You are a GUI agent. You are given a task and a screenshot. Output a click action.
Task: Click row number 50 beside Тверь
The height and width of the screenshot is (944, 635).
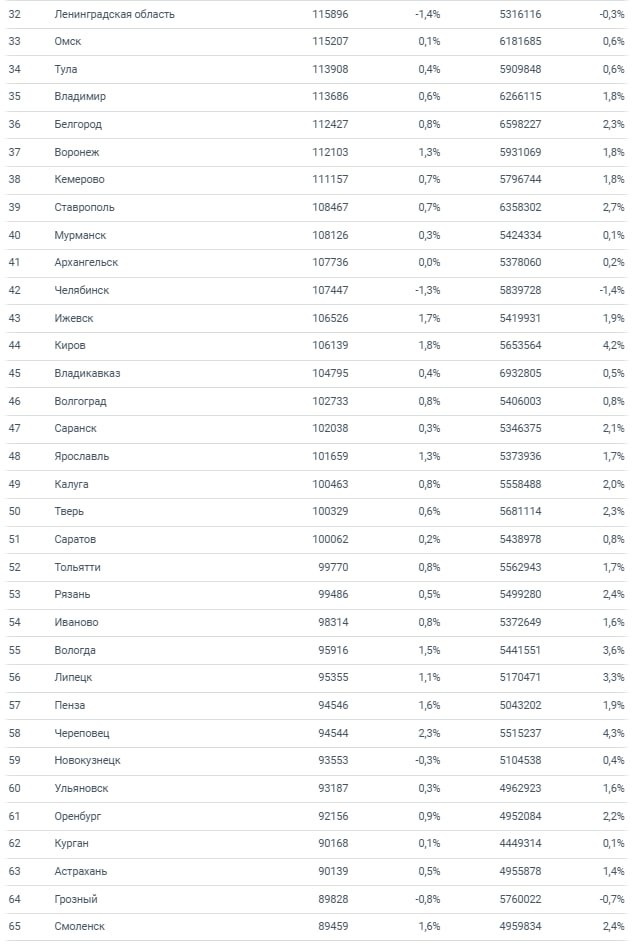click(x=14, y=512)
